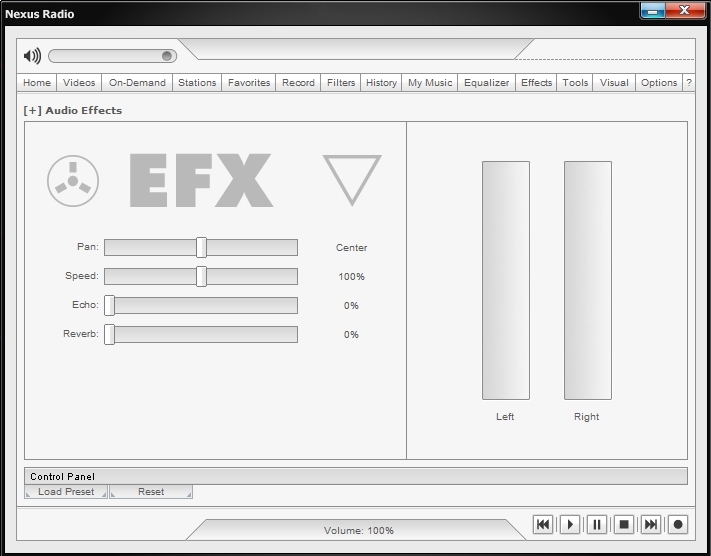Click the Pan slider handle
This screenshot has width=711, height=556.
pyautogui.click(x=201, y=247)
